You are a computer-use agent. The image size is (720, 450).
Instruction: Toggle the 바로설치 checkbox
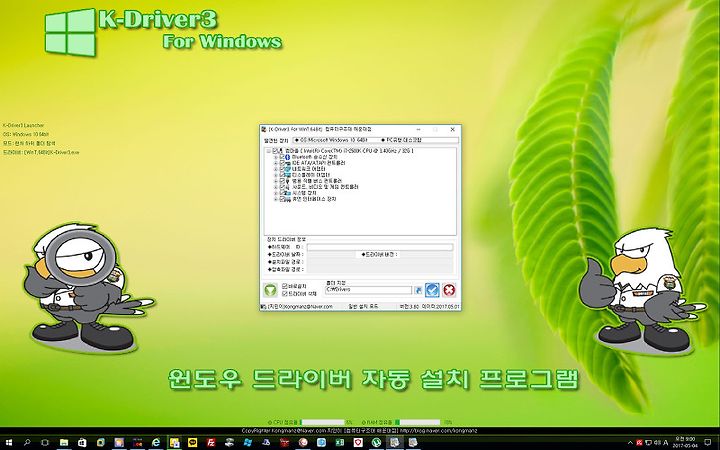pyautogui.click(x=285, y=286)
